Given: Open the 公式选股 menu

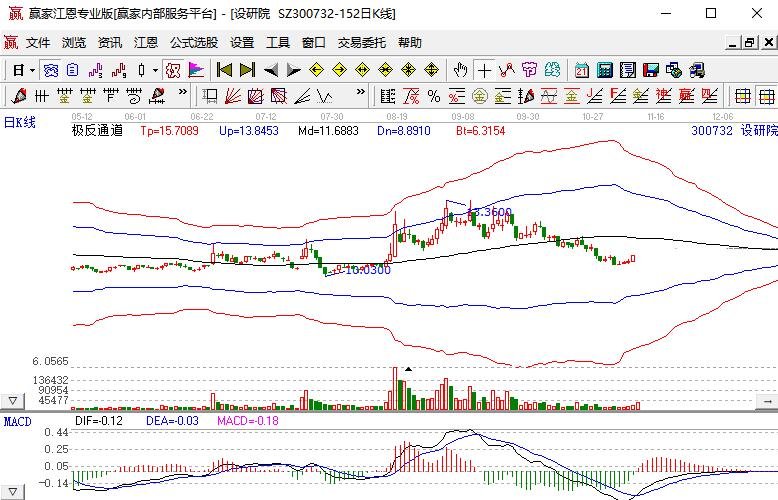Looking at the screenshot, I should (x=194, y=43).
